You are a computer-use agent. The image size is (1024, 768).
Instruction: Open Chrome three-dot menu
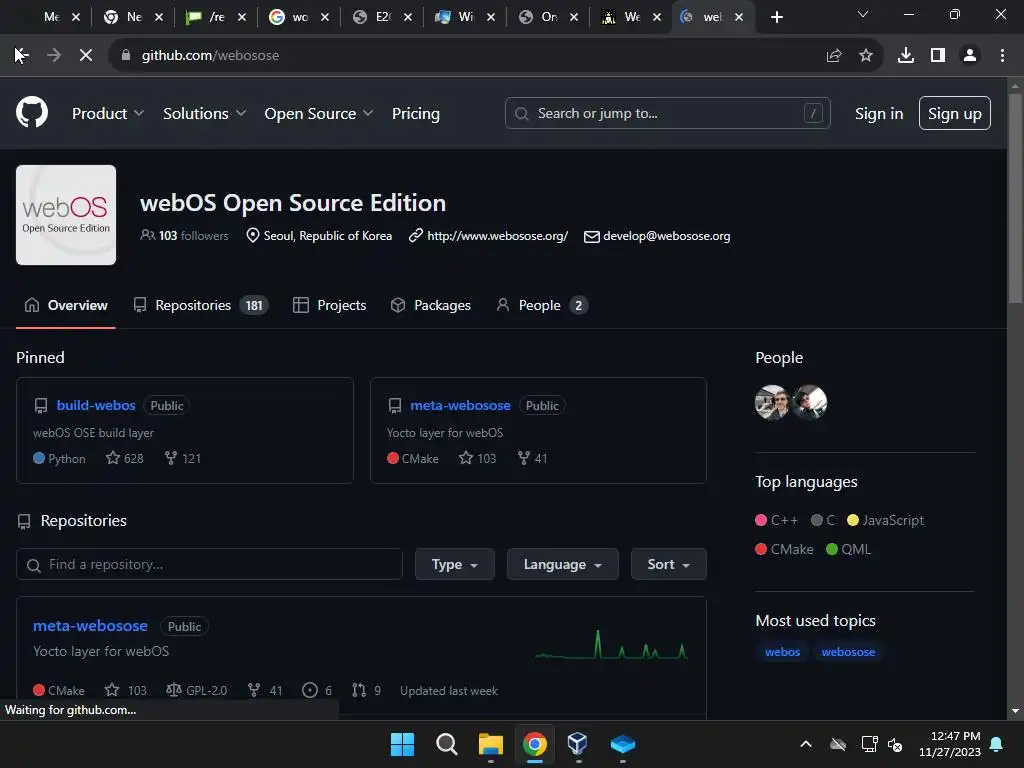1002,56
